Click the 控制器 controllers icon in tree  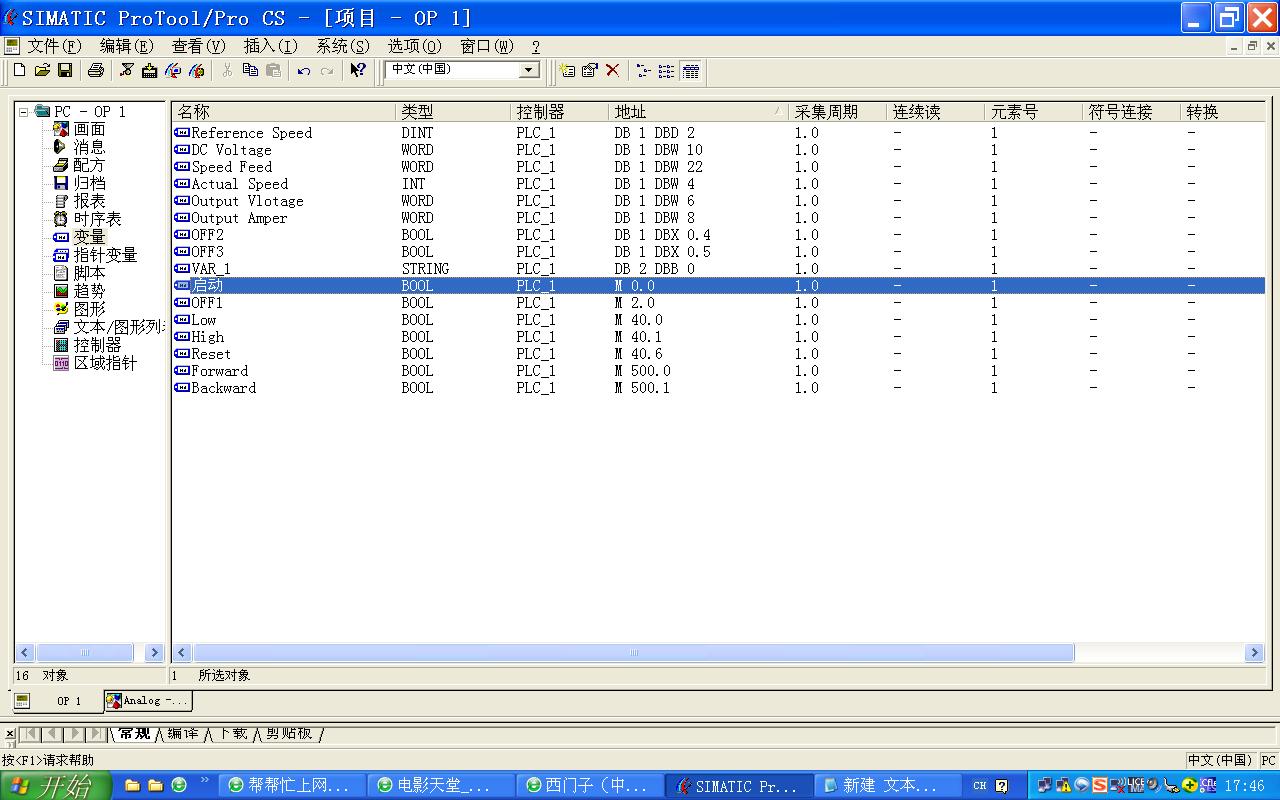[61, 345]
